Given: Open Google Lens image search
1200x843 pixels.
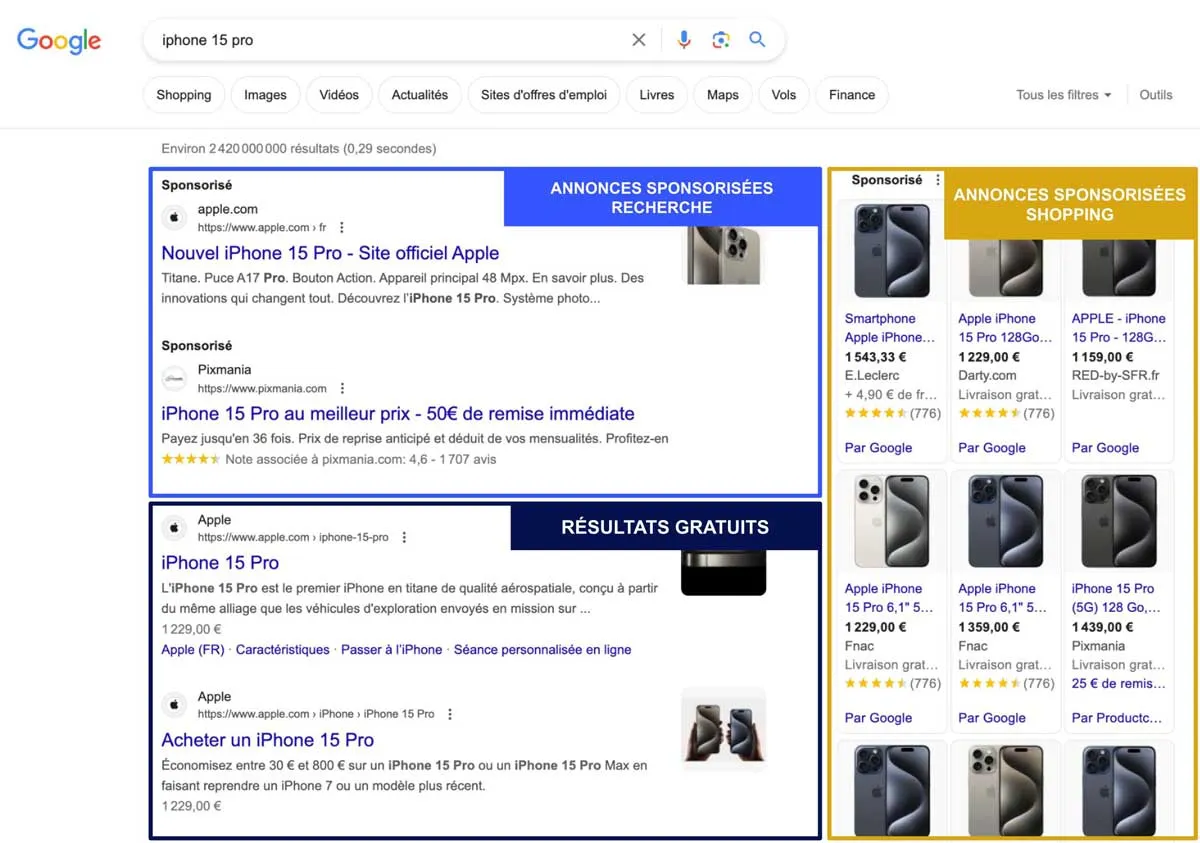Looking at the screenshot, I should click(721, 39).
